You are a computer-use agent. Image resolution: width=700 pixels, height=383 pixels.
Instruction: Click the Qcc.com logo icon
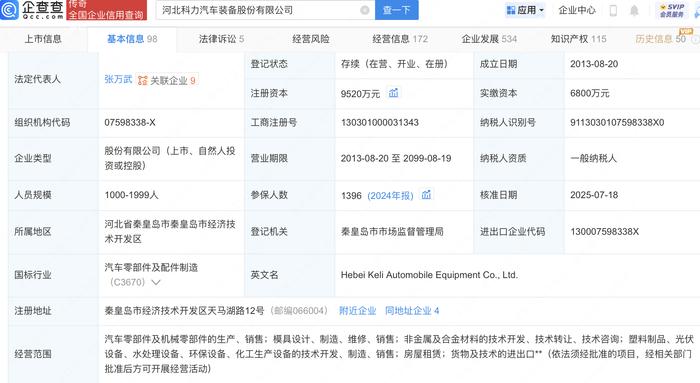9,10
